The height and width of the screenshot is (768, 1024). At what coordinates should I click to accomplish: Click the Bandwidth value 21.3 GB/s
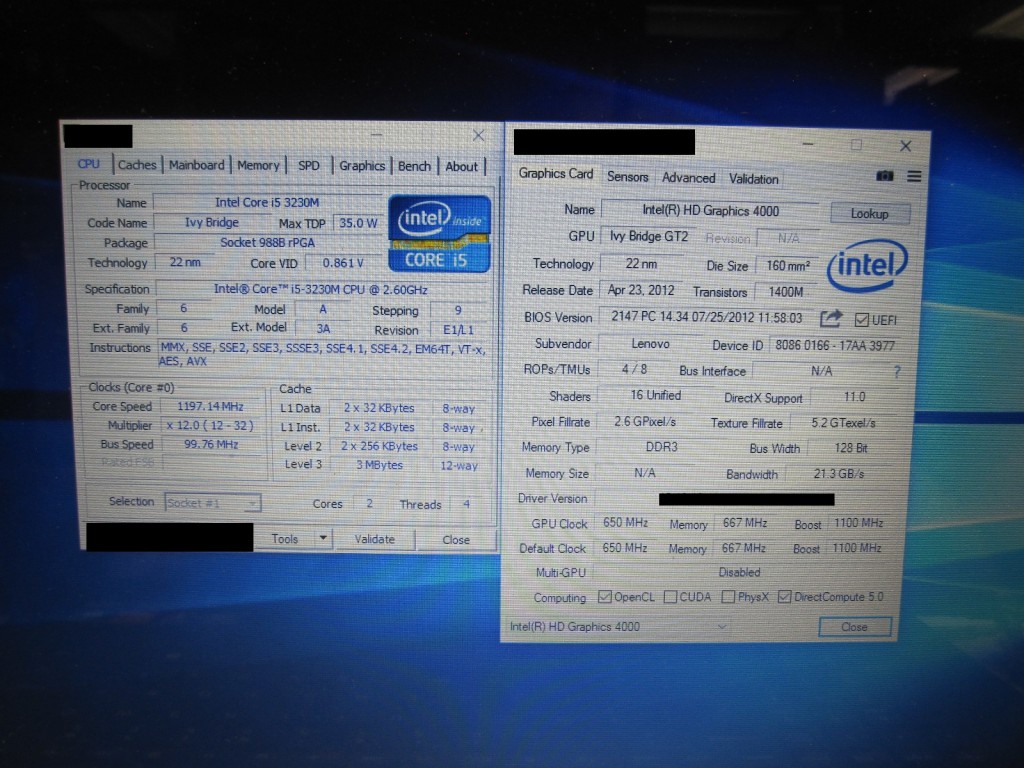[x=839, y=473]
